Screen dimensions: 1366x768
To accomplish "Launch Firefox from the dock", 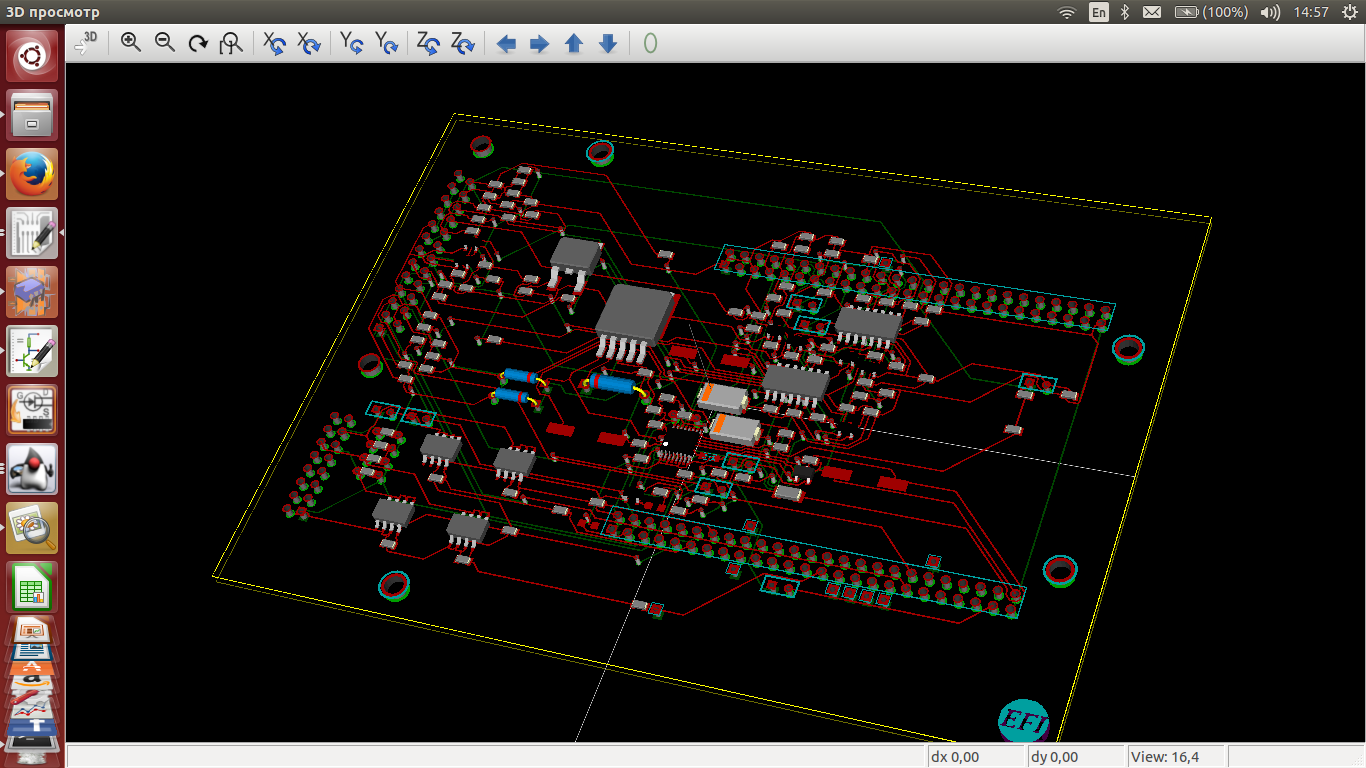I will click(x=33, y=174).
